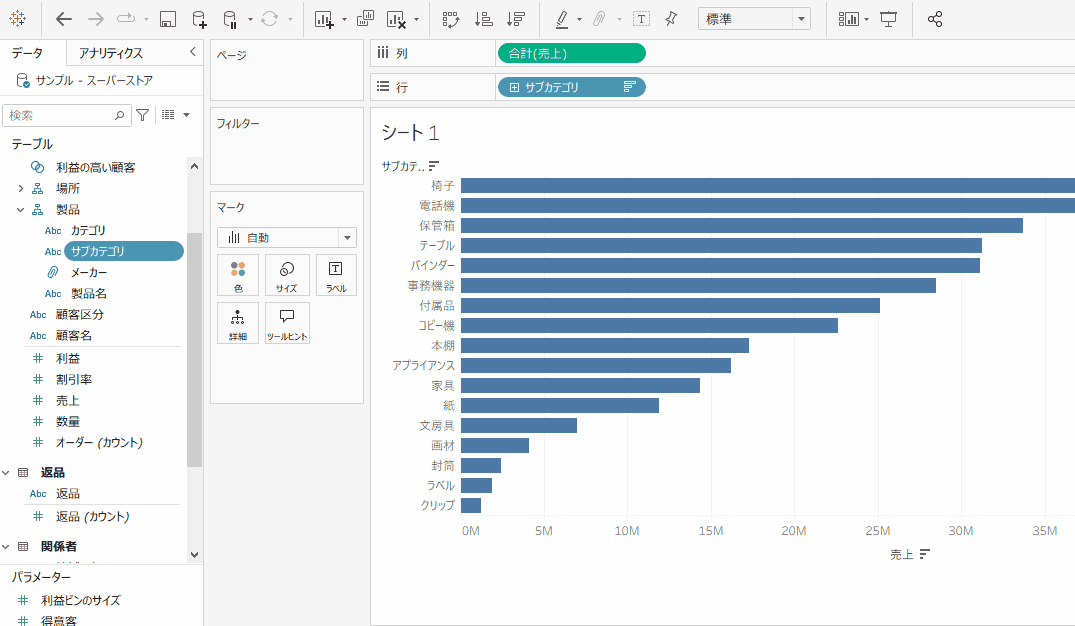Select the データ tab
The height and width of the screenshot is (626, 1075).
[28, 53]
